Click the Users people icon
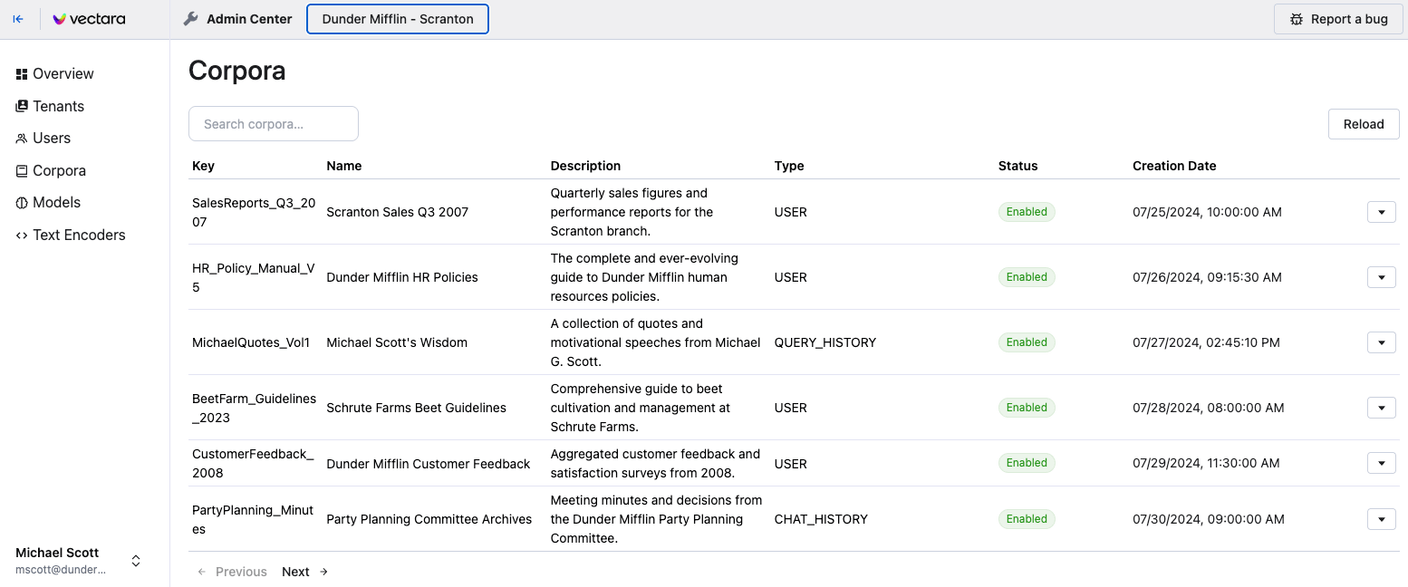Image resolution: width=1408 pixels, height=587 pixels. [x=22, y=139]
